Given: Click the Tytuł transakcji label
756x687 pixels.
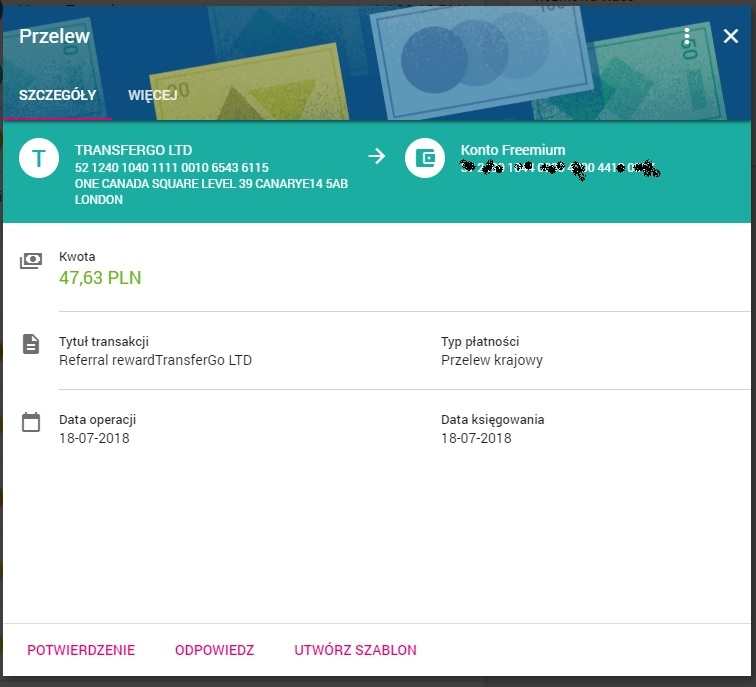Looking at the screenshot, I should point(104,342).
